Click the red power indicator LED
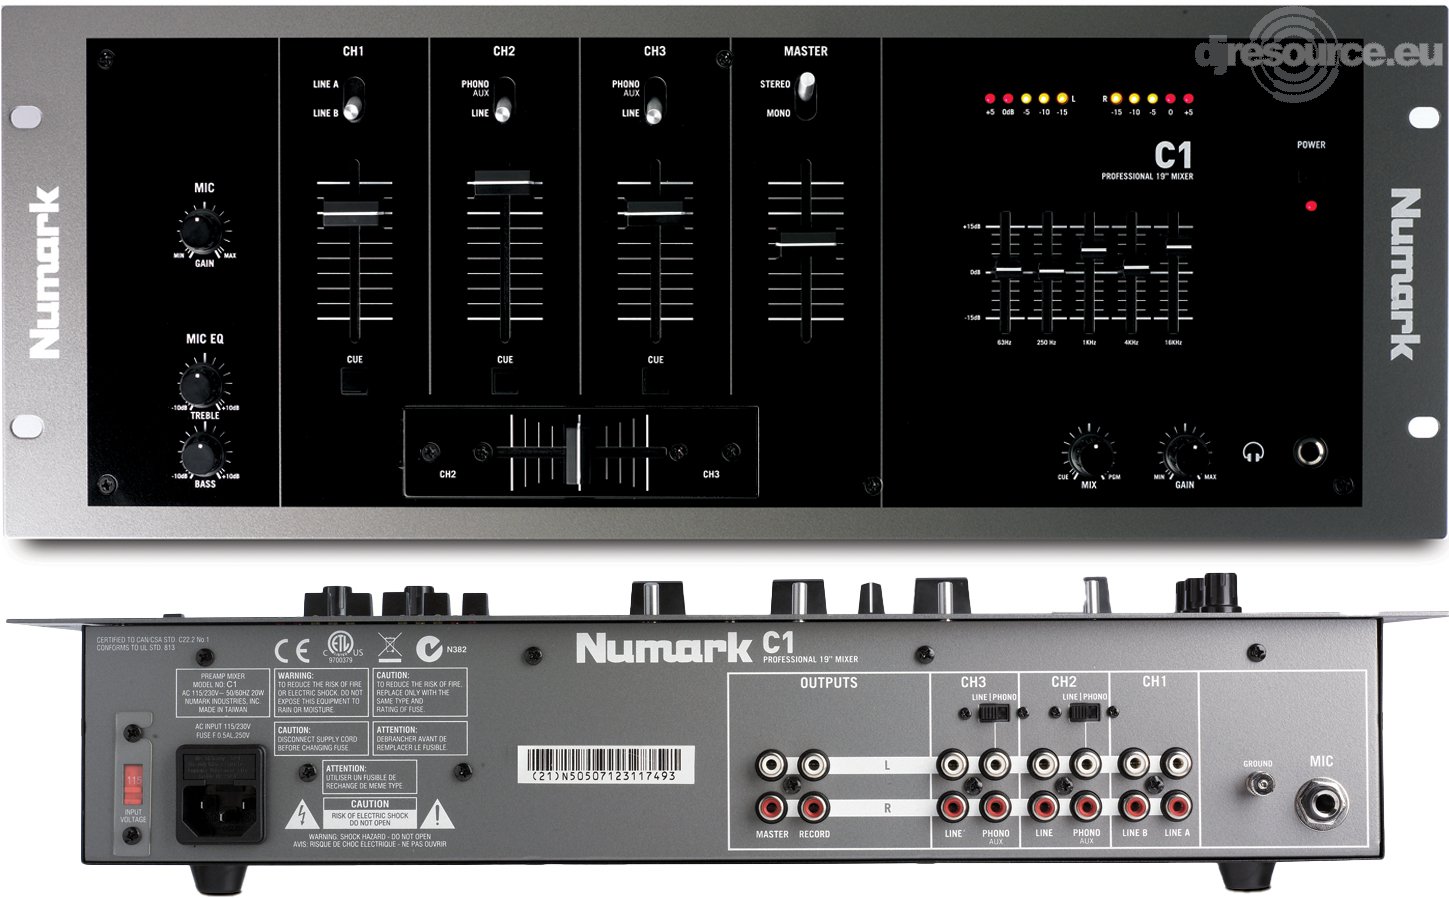 click(x=1310, y=206)
